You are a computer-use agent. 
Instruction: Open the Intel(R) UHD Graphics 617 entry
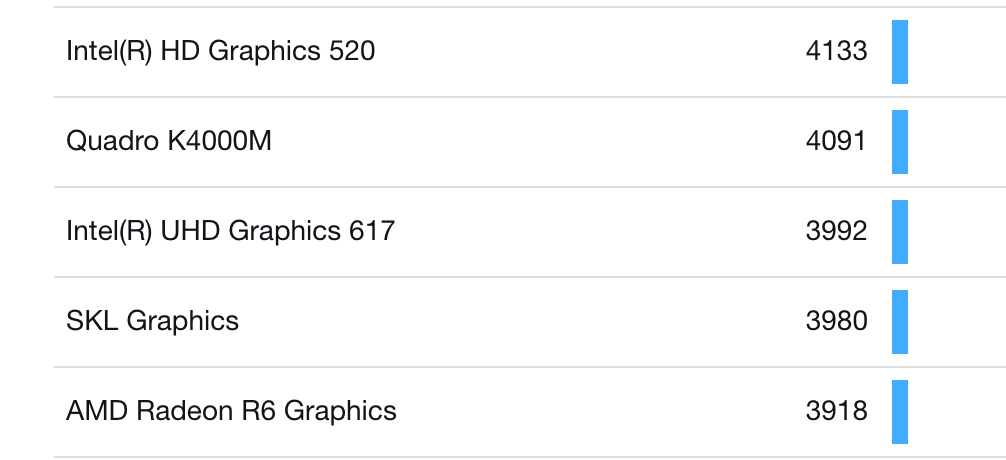tap(230, 231)
